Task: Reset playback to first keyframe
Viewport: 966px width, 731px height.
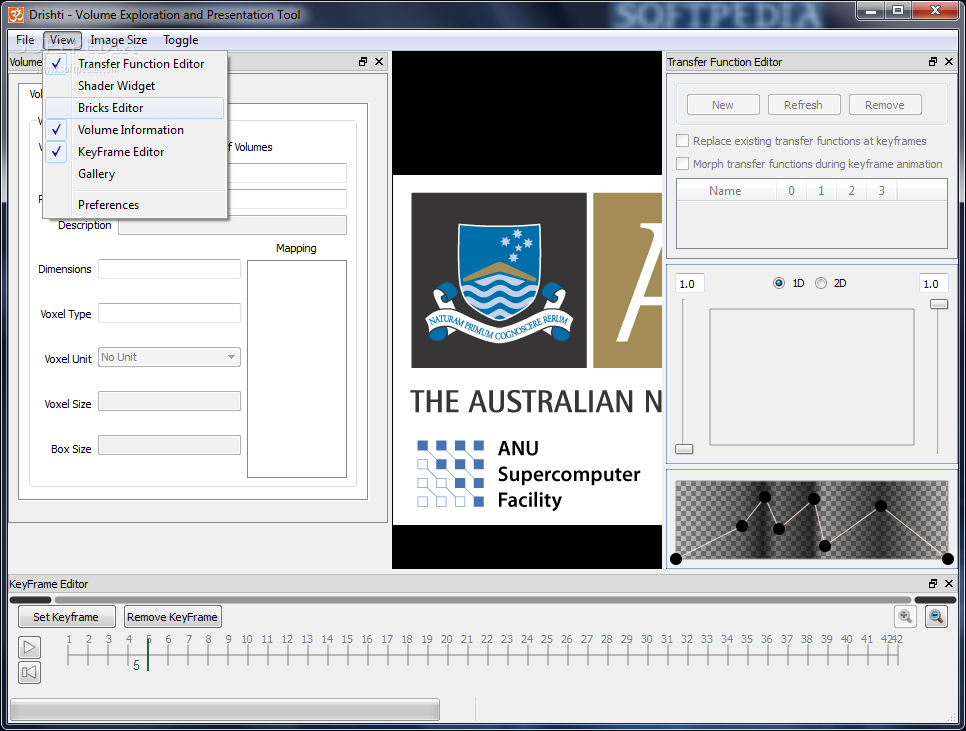Action: coord(29,672)
